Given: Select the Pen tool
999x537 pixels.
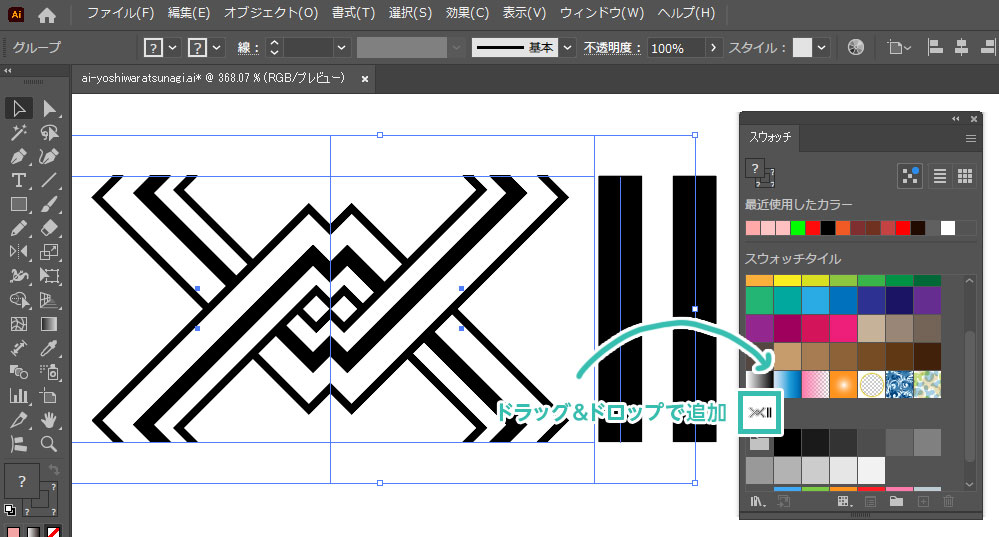Looking at the screenshot, I should point(19,157).
